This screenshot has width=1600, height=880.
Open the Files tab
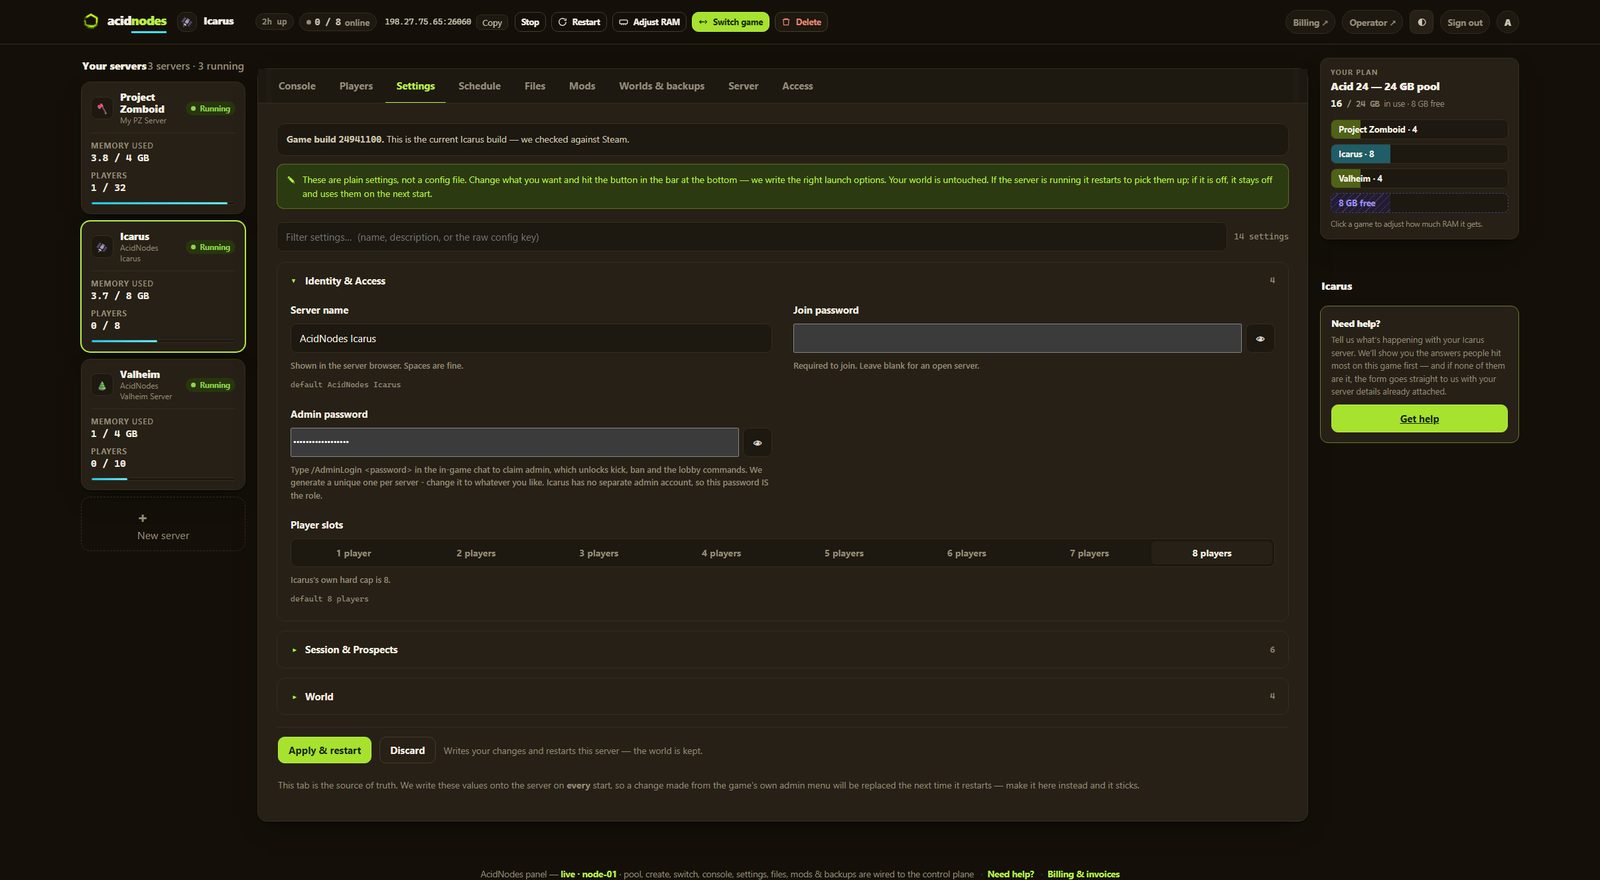(535, 86)
